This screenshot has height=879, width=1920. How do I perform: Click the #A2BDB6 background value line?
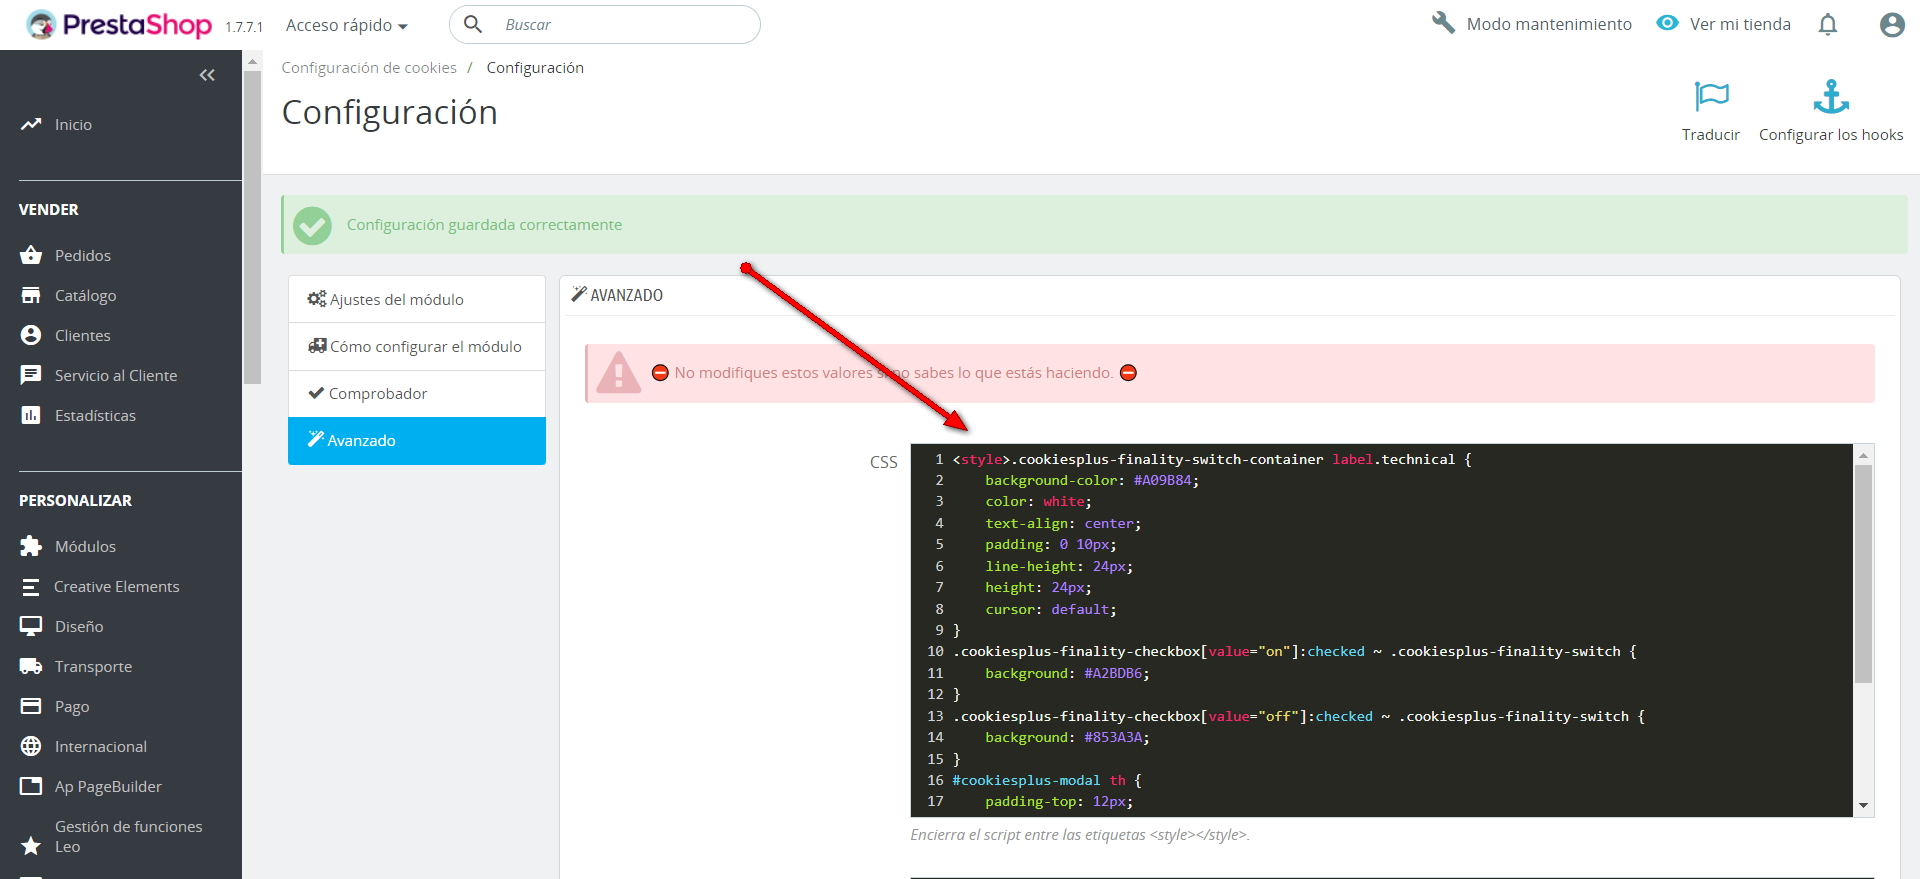click(x=1067, y=673)
